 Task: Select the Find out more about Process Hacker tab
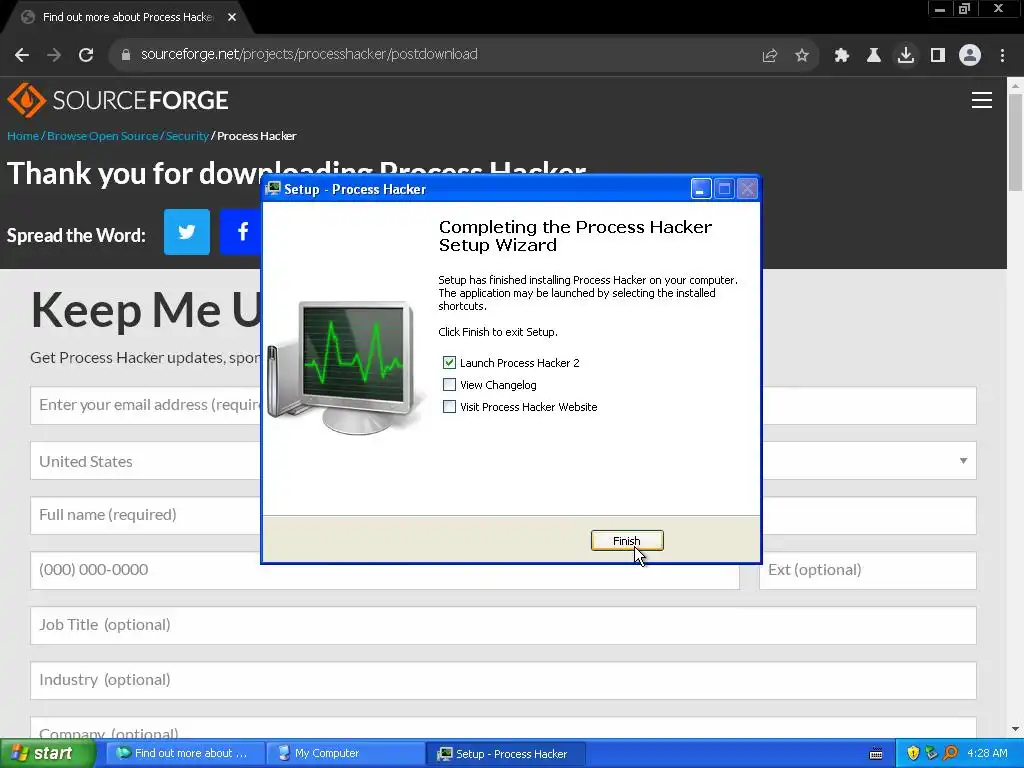[127, 17]
